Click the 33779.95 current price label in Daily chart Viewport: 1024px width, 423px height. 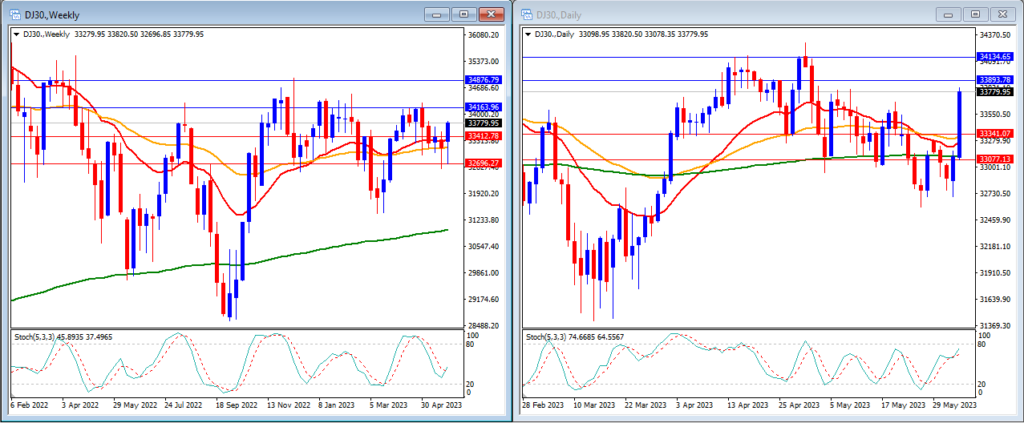coord(995,91)
